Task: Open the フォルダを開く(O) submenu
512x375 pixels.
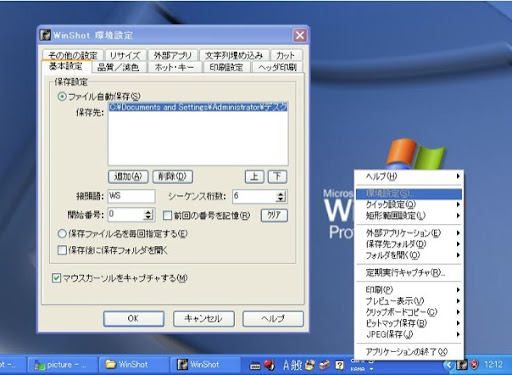Action: click(409, 255)
